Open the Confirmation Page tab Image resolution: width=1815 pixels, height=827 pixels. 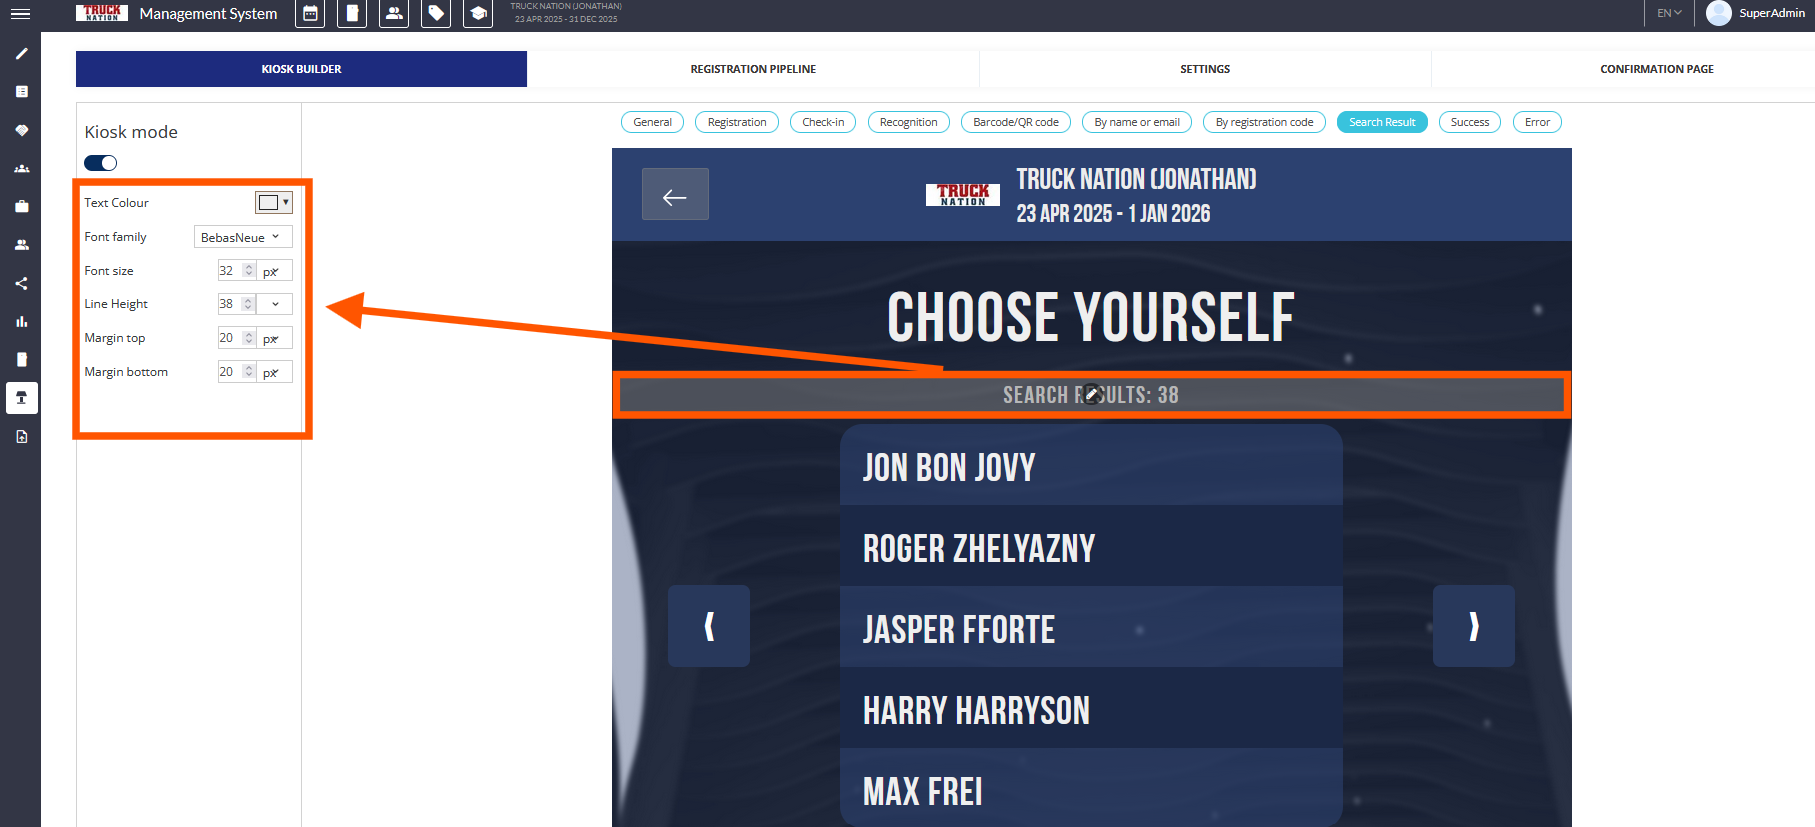click(x=1656, y=69)
